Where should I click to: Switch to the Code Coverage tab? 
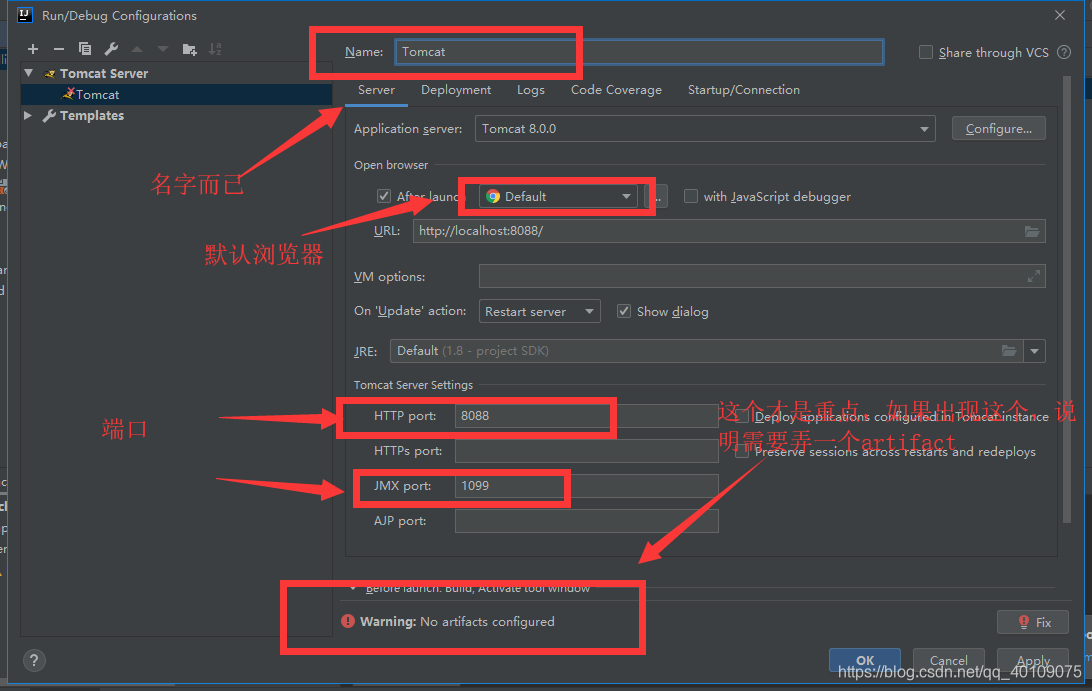[x=616, y=90]
